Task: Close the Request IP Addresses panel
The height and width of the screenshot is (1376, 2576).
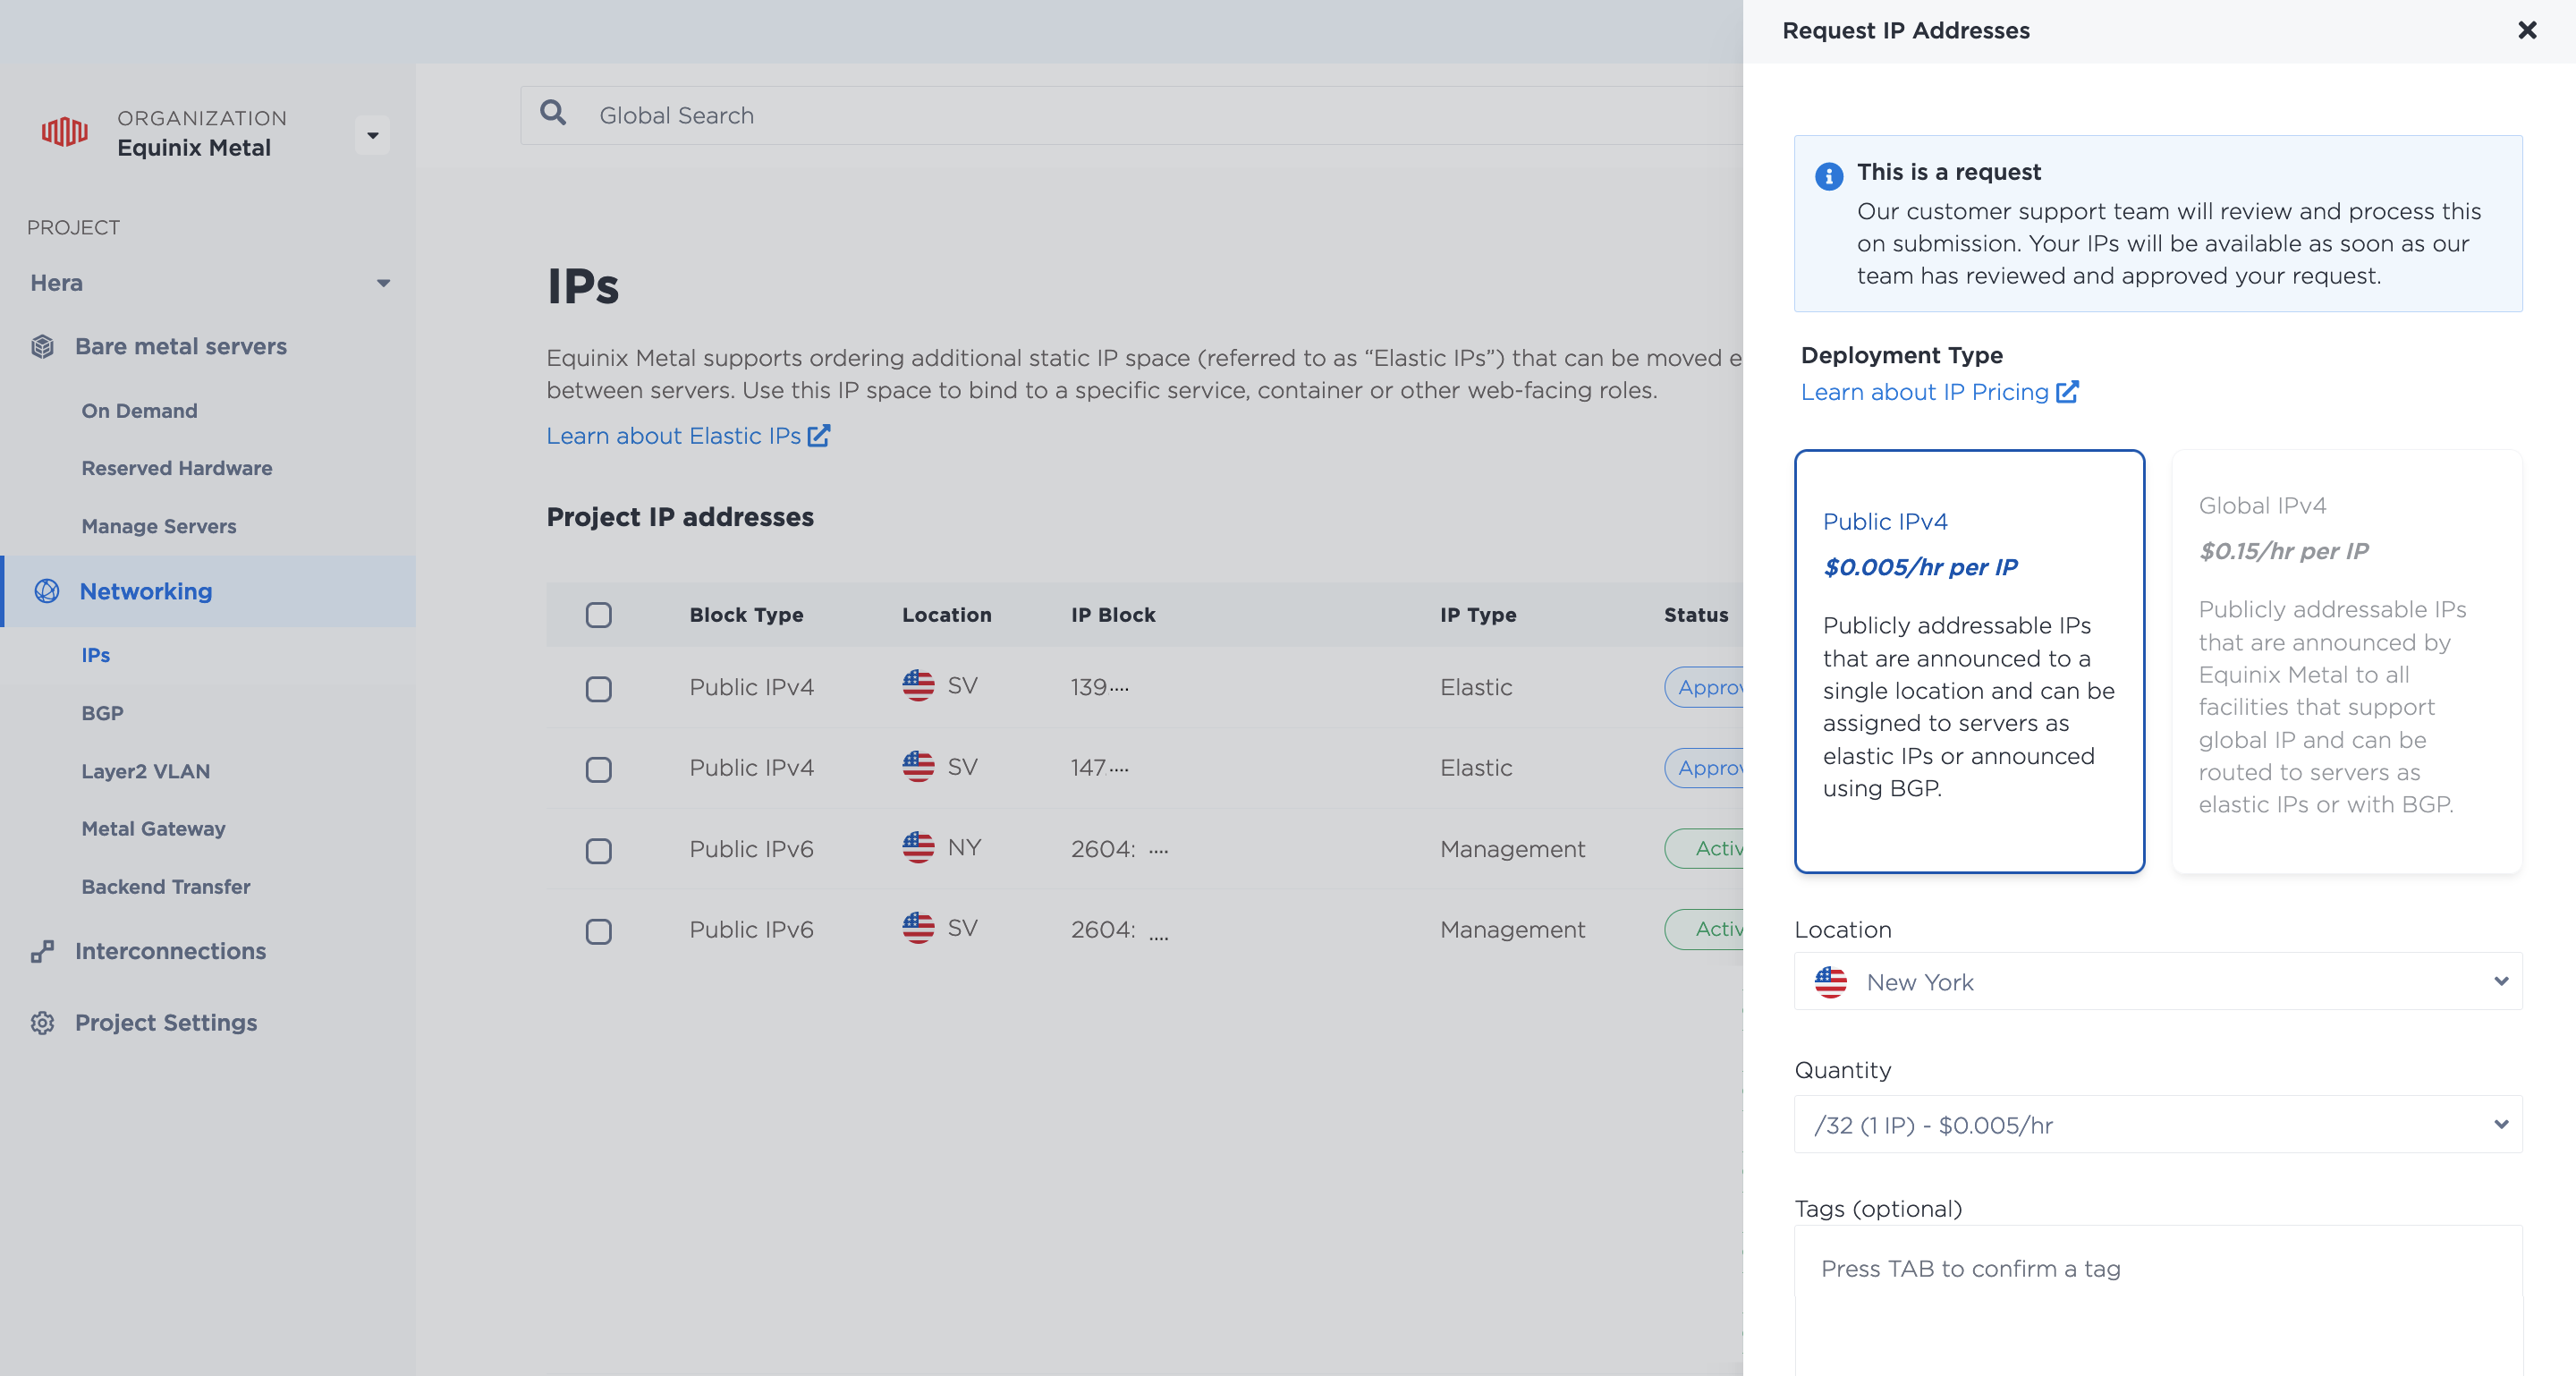Action: (2527, 30)
